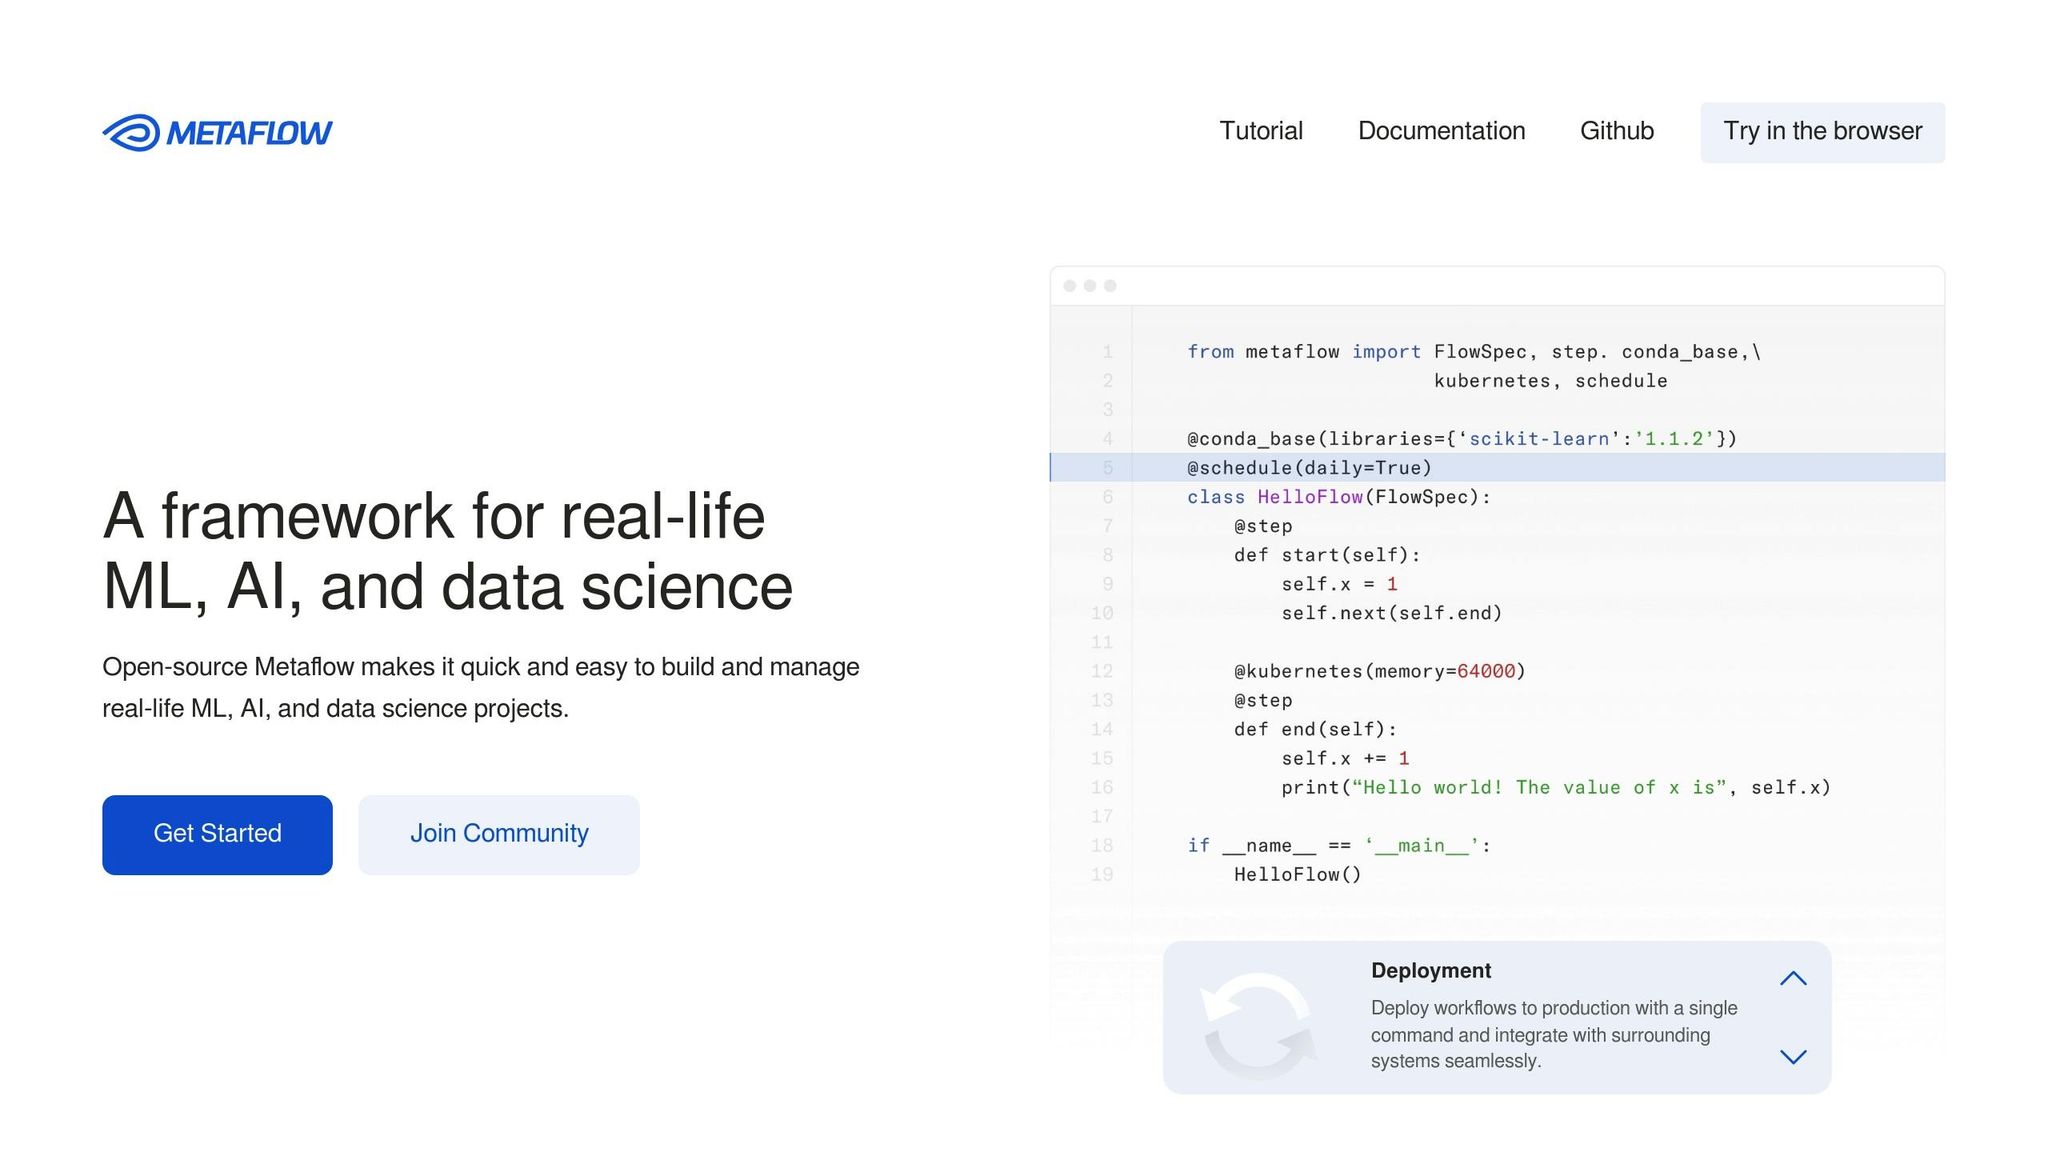Click the Join Community button
Image resolution: width=2048 pixels, height=1152 pixels.
pos(499,834)
